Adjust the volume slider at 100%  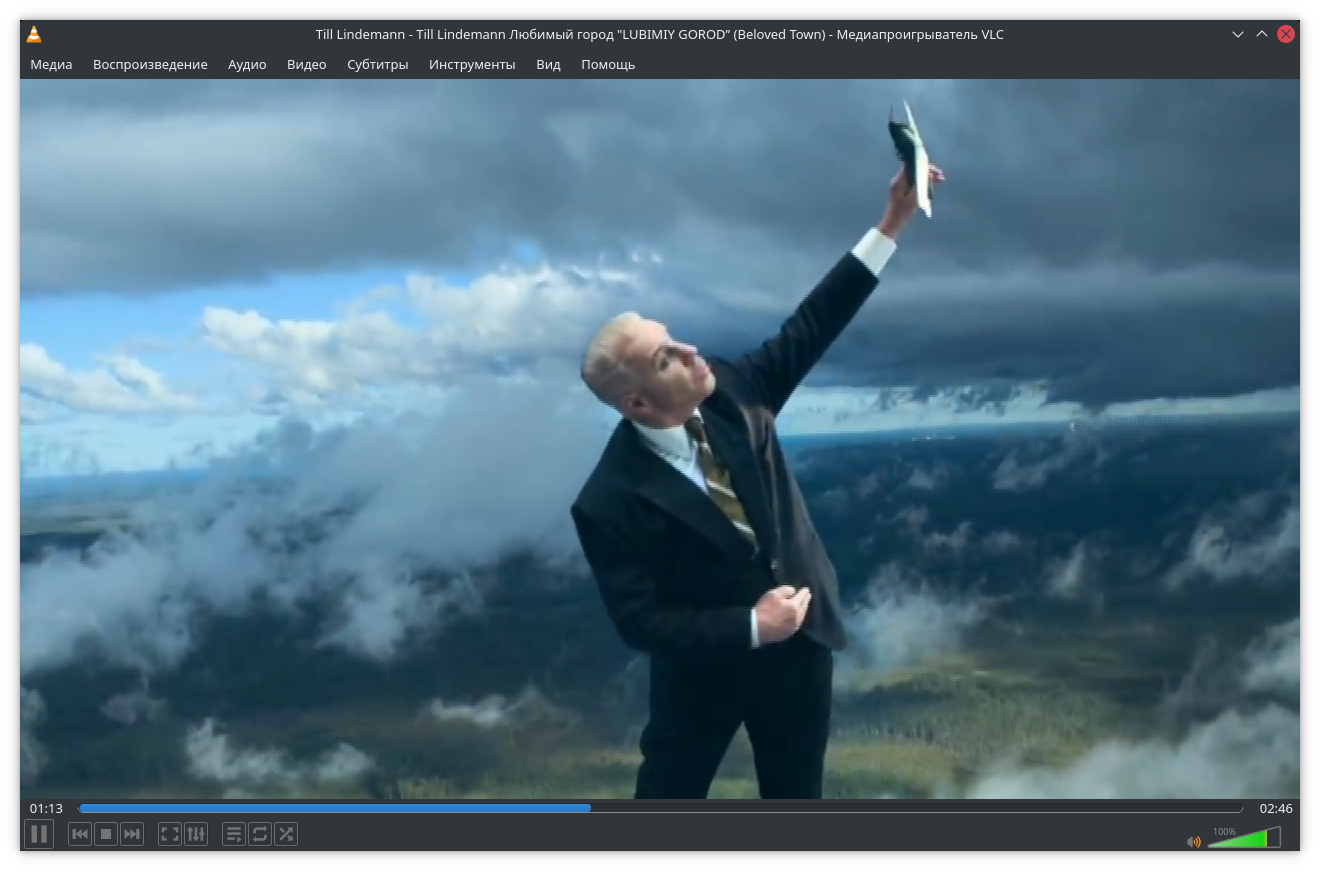[x=1244, y=838]
